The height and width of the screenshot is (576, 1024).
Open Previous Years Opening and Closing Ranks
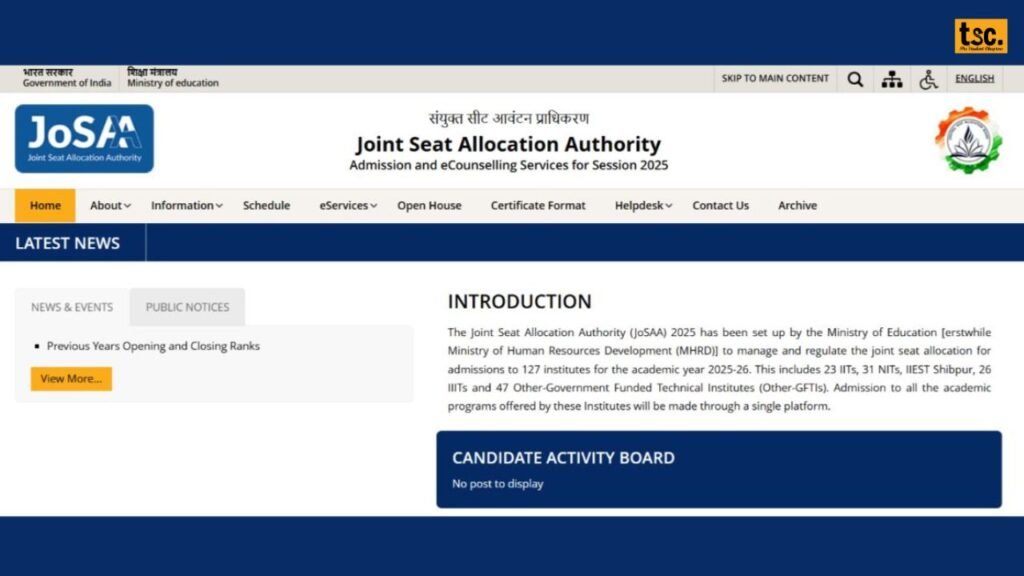(x=153, y=346)
